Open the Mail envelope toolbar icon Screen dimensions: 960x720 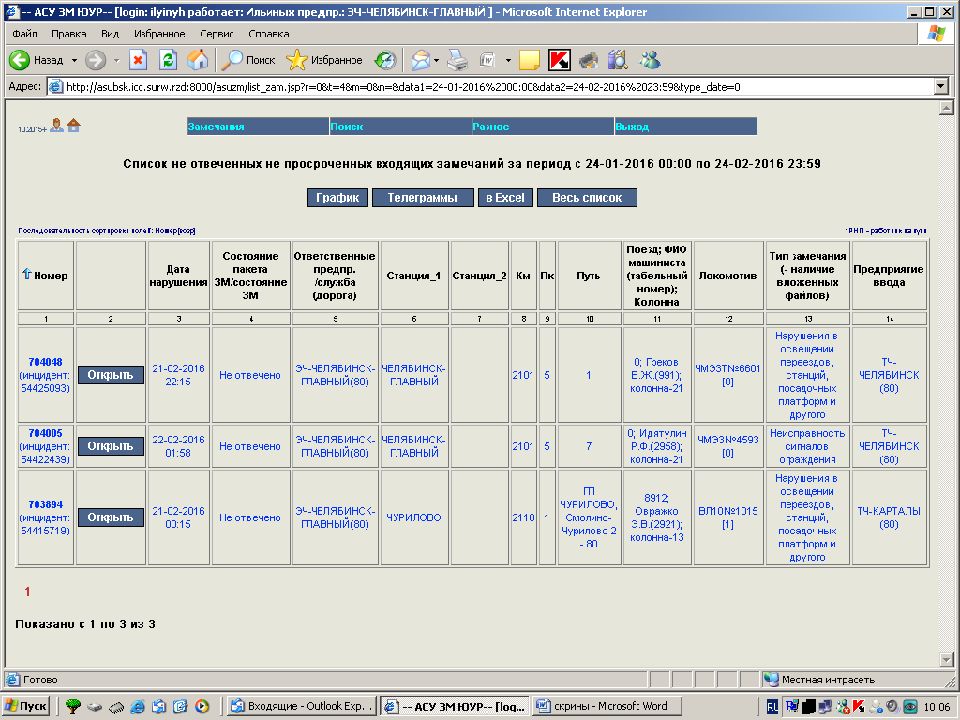(420, 60)
